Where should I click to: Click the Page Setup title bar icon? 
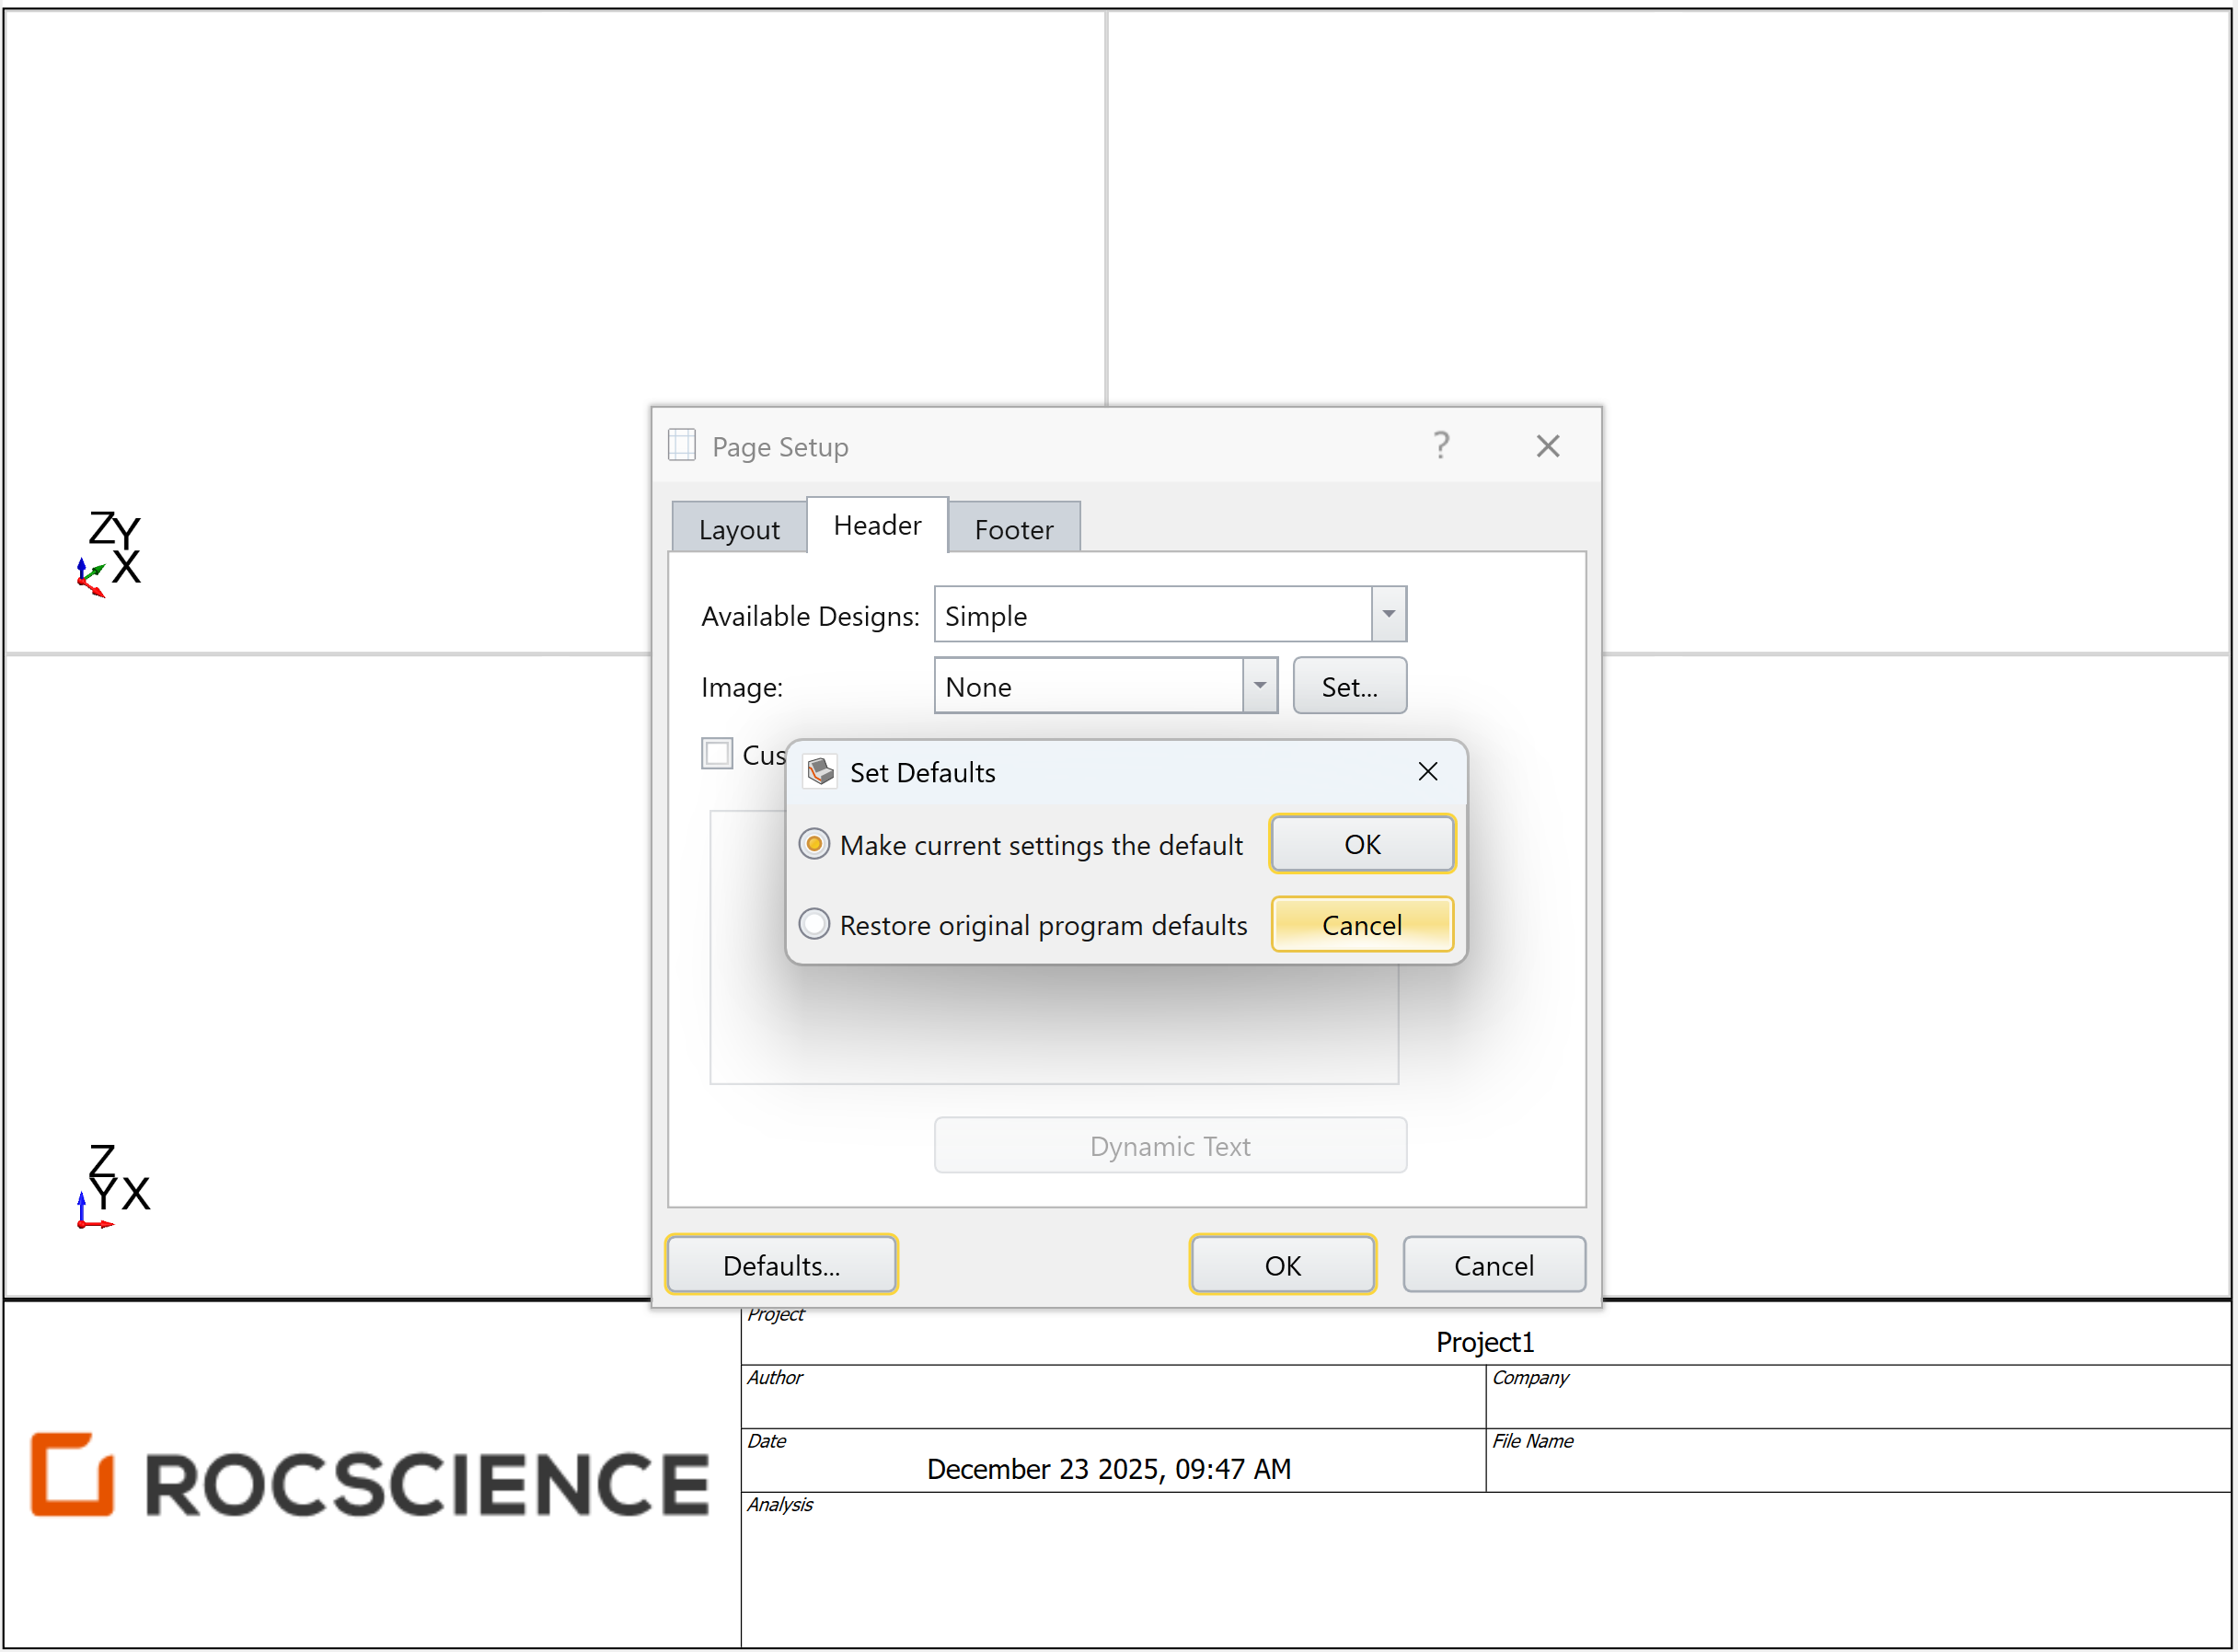point(681,445)
